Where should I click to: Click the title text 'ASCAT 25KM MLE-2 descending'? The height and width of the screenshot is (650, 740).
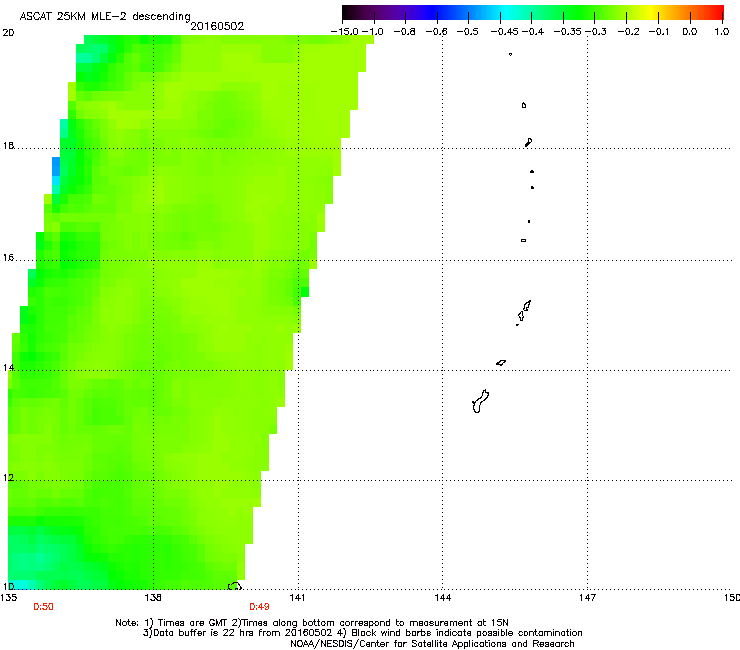(x=105, y=17)
